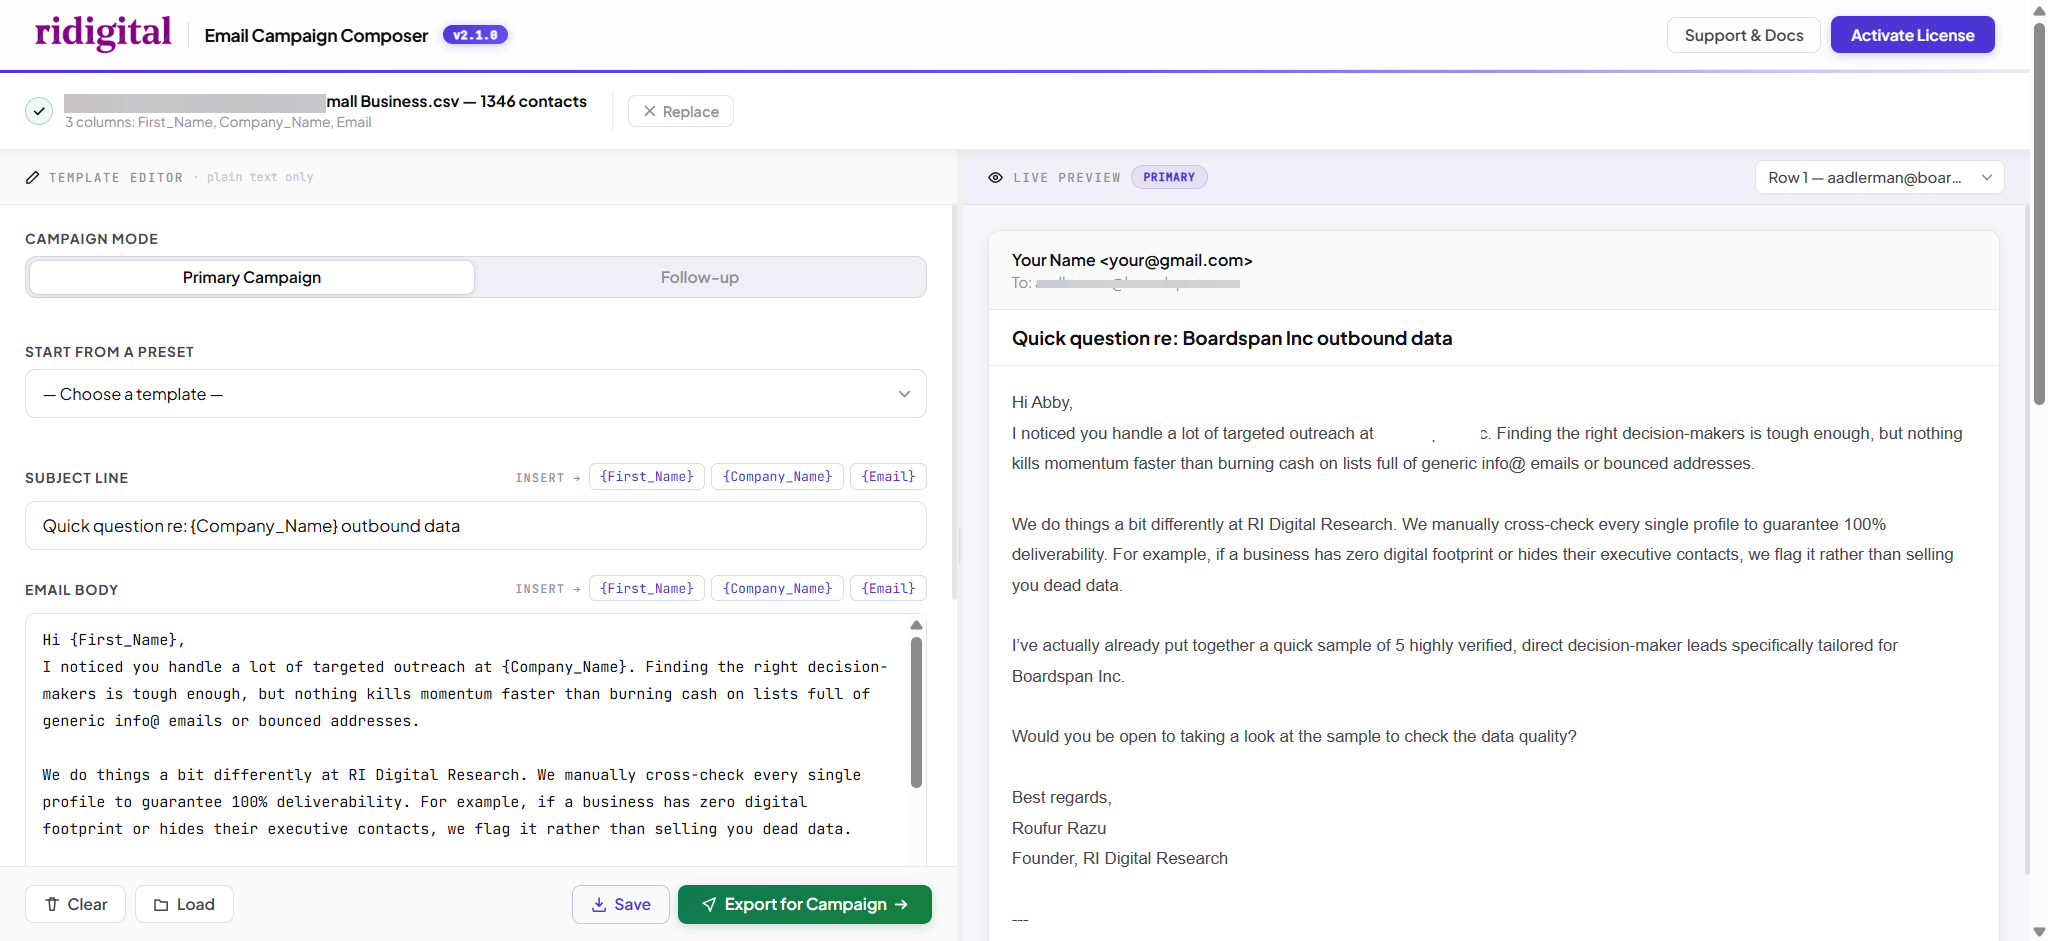Viewport: 2048px width, 941px height.
Task: Click the '3 columns: First_Name, Company_Name, Email' text
Action: click(218, 122)
